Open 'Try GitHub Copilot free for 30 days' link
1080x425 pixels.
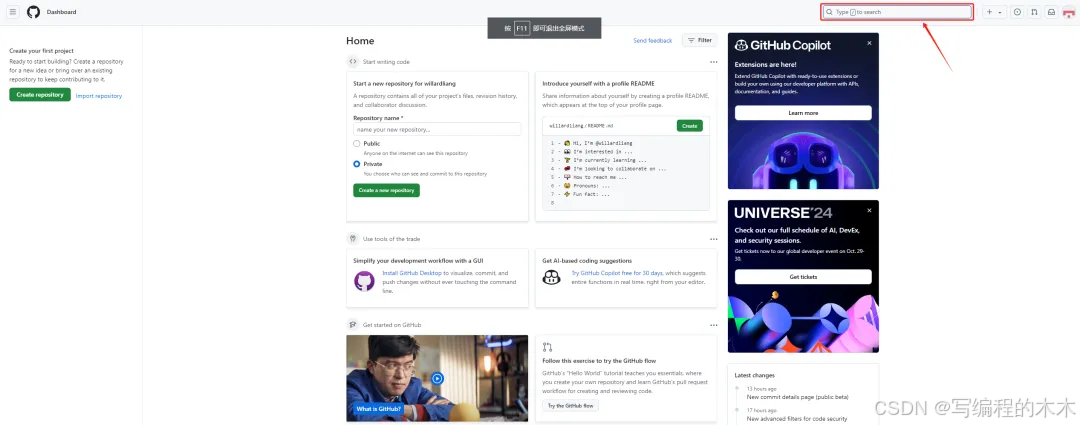[x=617, y=273]
